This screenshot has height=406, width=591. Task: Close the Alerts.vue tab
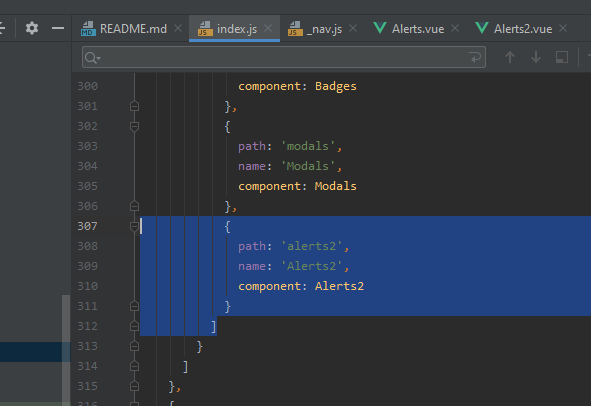455,28
